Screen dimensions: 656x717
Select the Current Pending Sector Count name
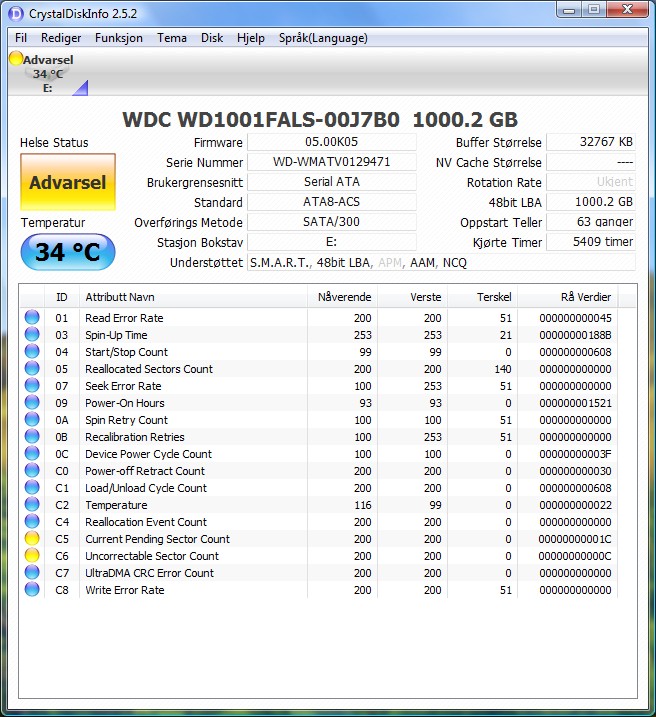pos(157,539)
